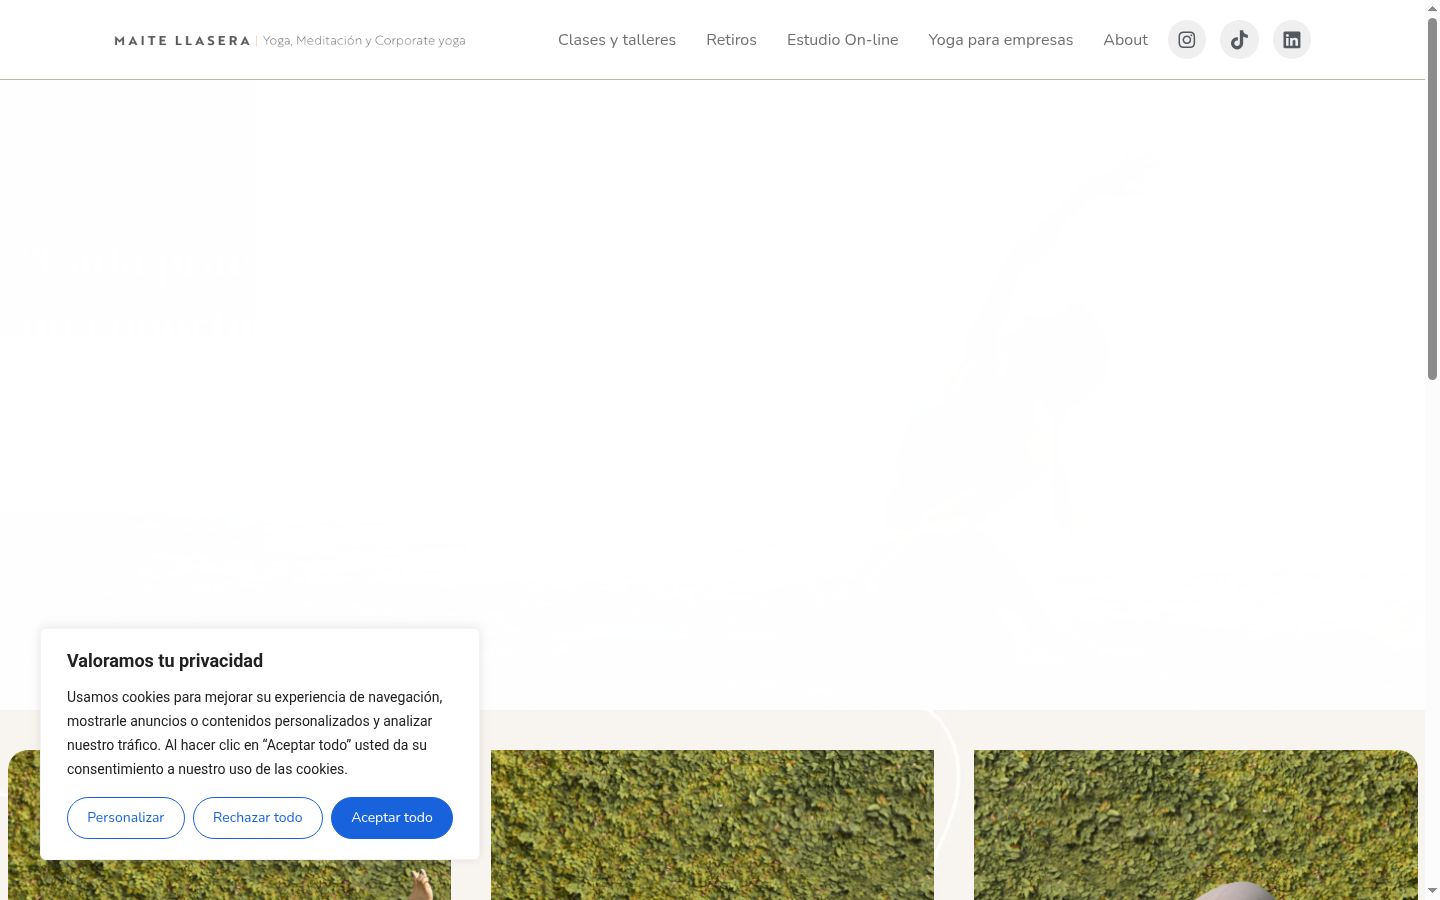This screenshot has height=900, width=1440.
Task: Open the right-hand ivy-hedge photo card
Action: point(1196,825)
